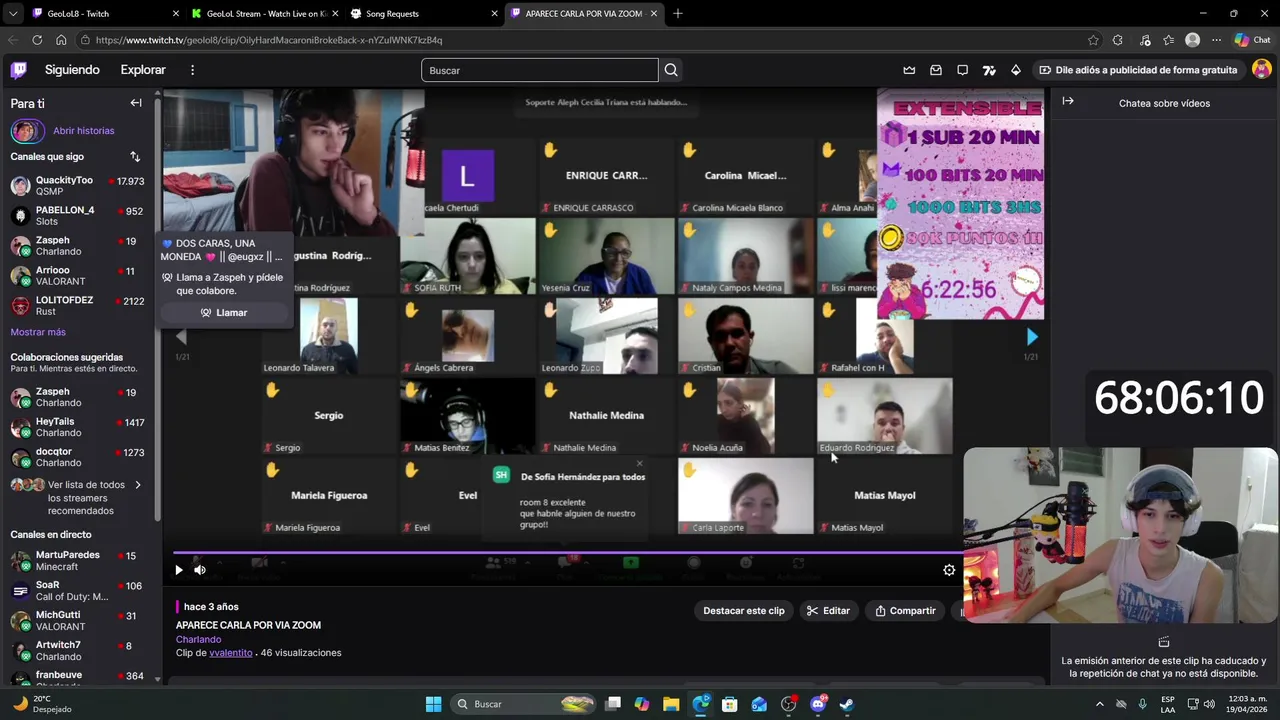The width and height of the screenshot is (1280, 720).
Task: Play the clip video
Action: (179, 570)
